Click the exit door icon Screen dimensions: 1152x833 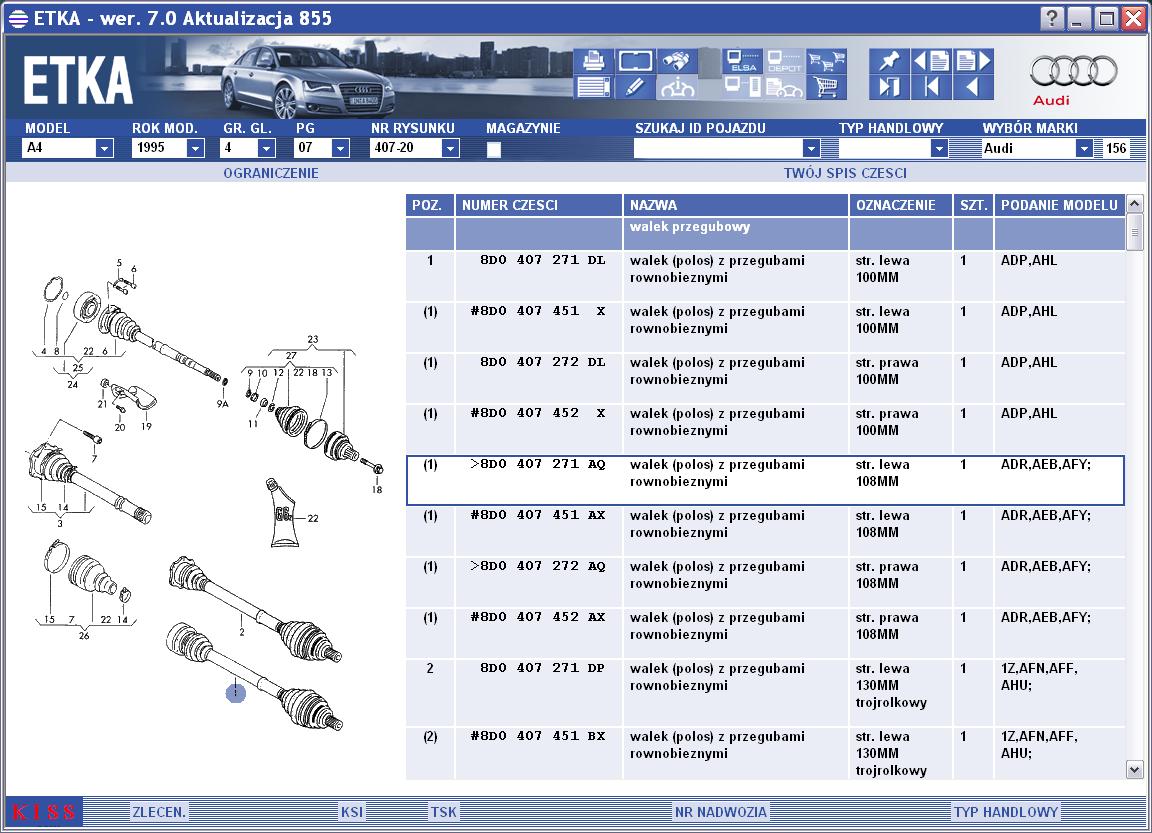pos(889,87)
